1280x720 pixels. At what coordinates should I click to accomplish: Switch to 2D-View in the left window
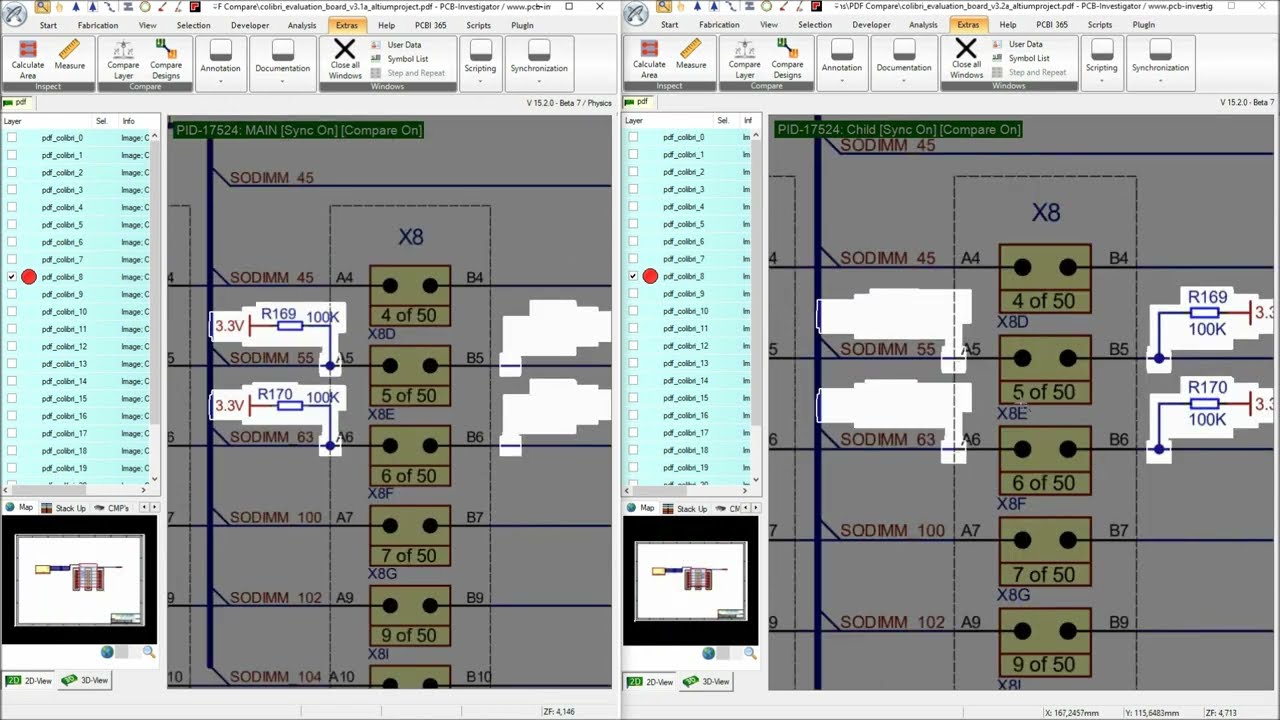(29, 680)
